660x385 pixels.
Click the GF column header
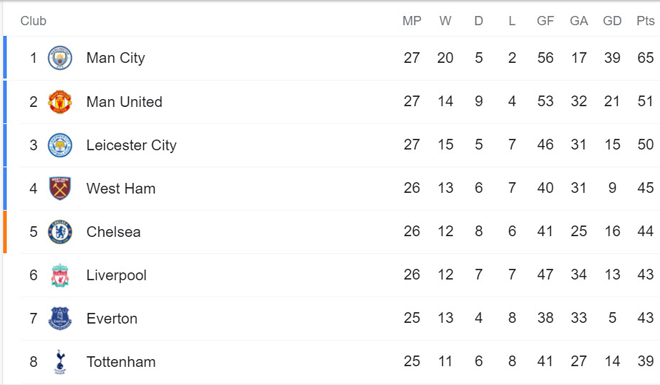pyautogui.click(x=545, y=21)
